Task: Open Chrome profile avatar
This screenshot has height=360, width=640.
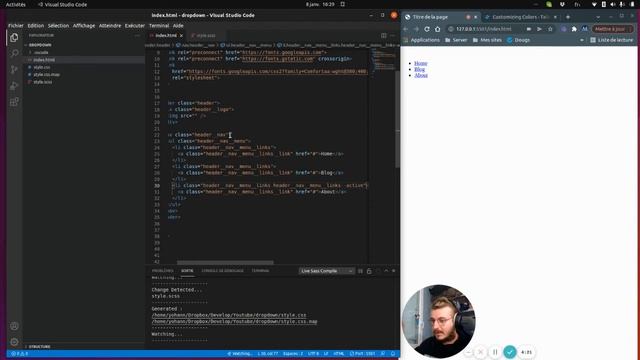Action: tap(584, 29)
